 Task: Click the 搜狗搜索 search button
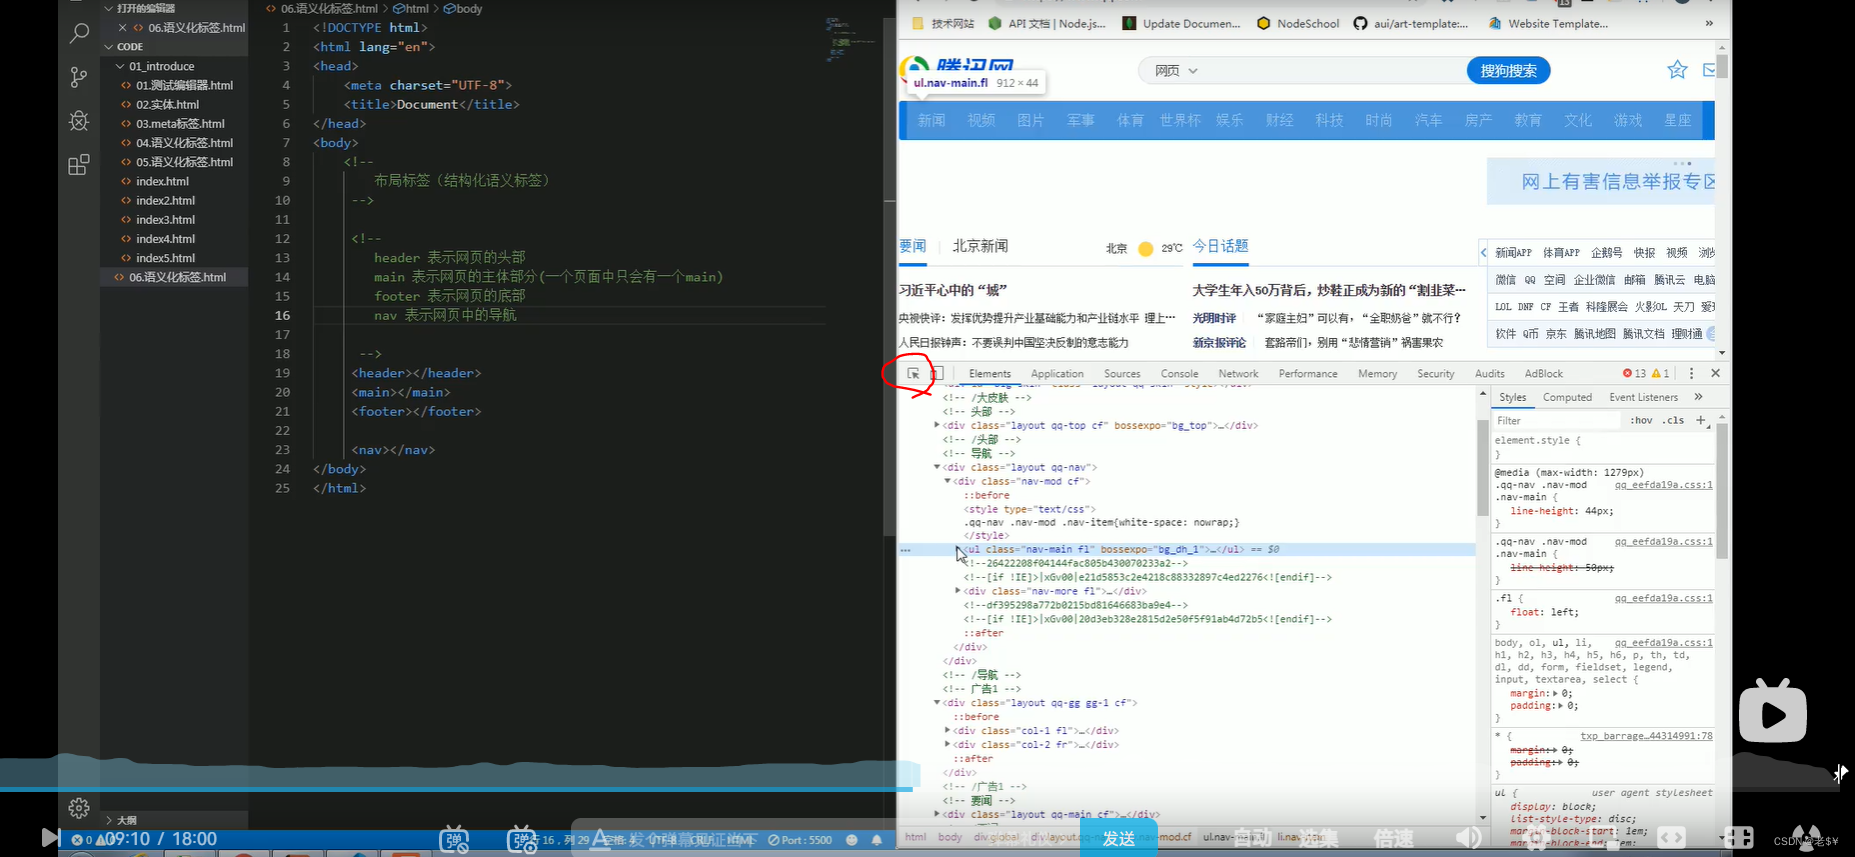[1508, 70]
